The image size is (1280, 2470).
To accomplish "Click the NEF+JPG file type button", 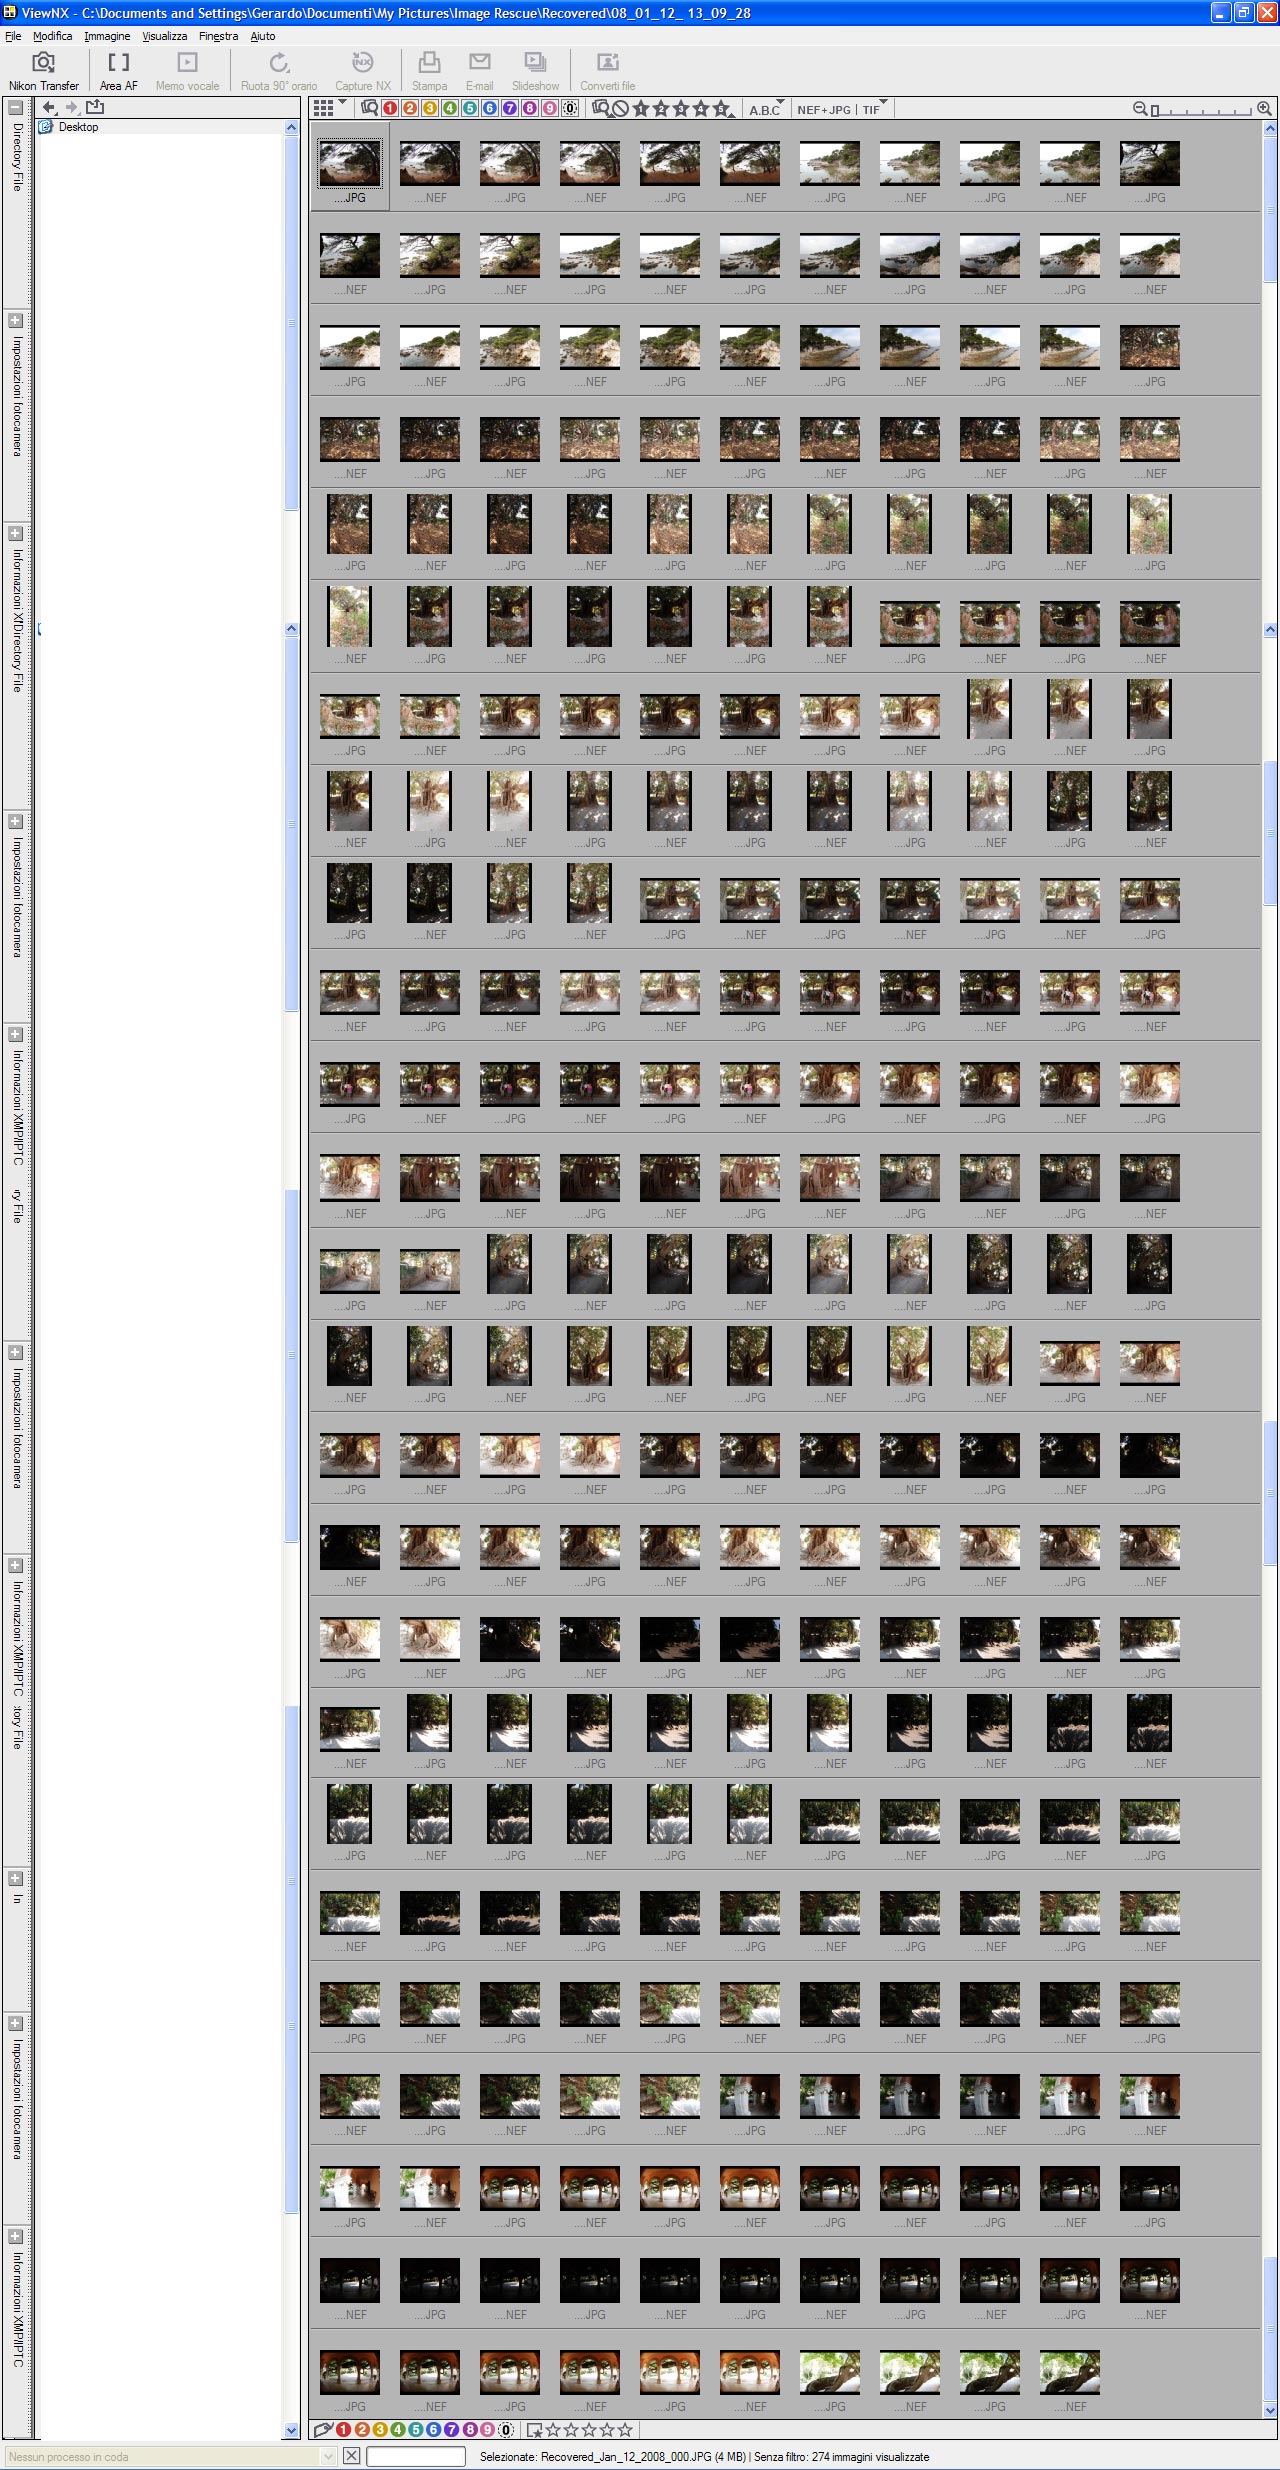I will (x=824, y=109).
